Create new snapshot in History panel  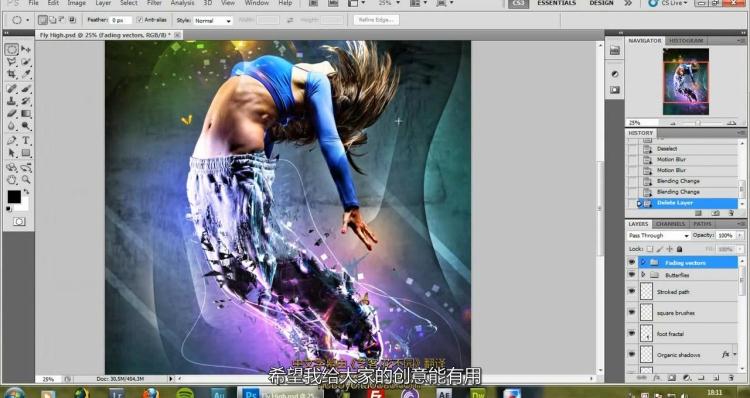[x=716, y=213]
